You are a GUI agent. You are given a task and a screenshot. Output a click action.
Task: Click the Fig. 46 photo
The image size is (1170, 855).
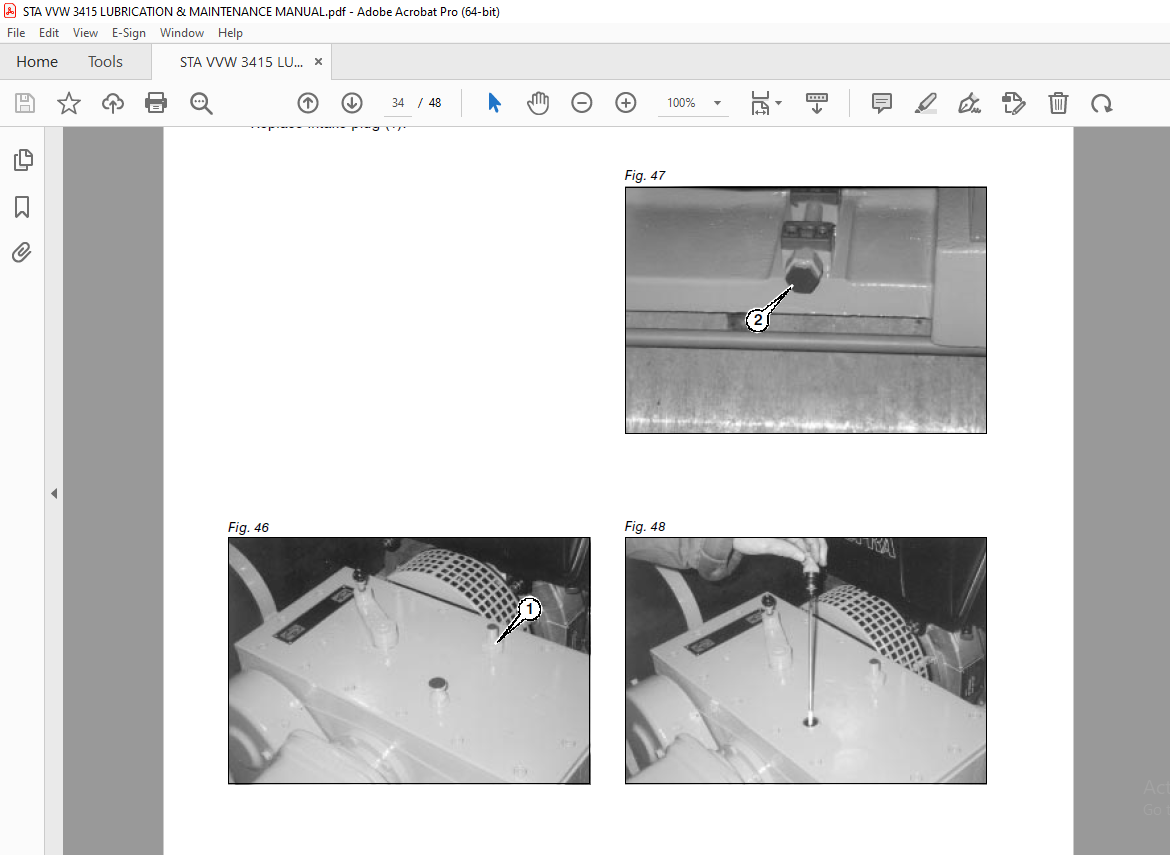[x=409, y=660]
